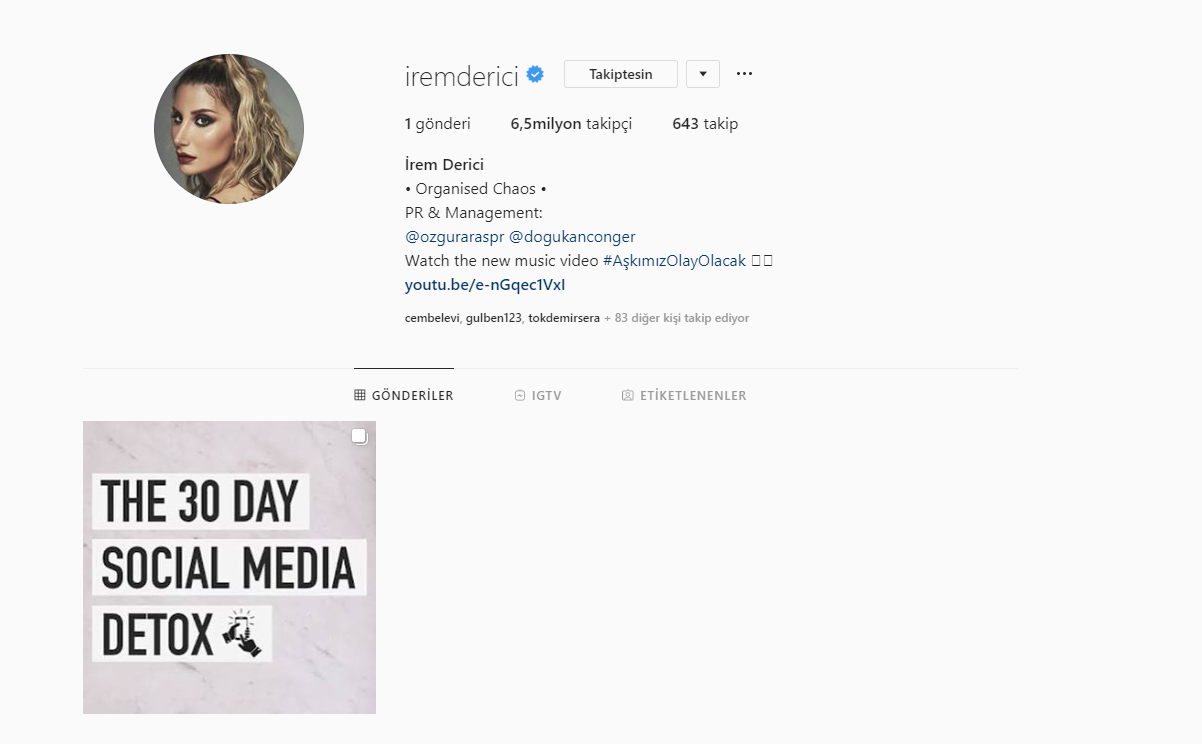Select the GÖNDERİLER tab
The image size is (1202, 744).
tap(404, 395)
